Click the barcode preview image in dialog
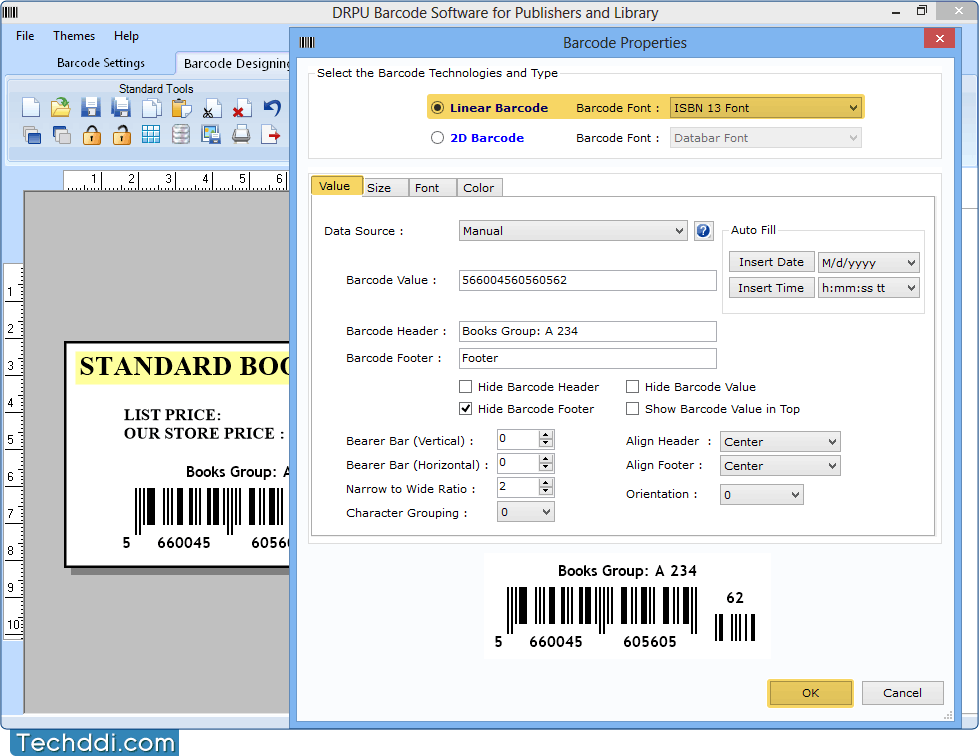Image resolution: width=979 pixels, height=756 pixels. [627, 607]
